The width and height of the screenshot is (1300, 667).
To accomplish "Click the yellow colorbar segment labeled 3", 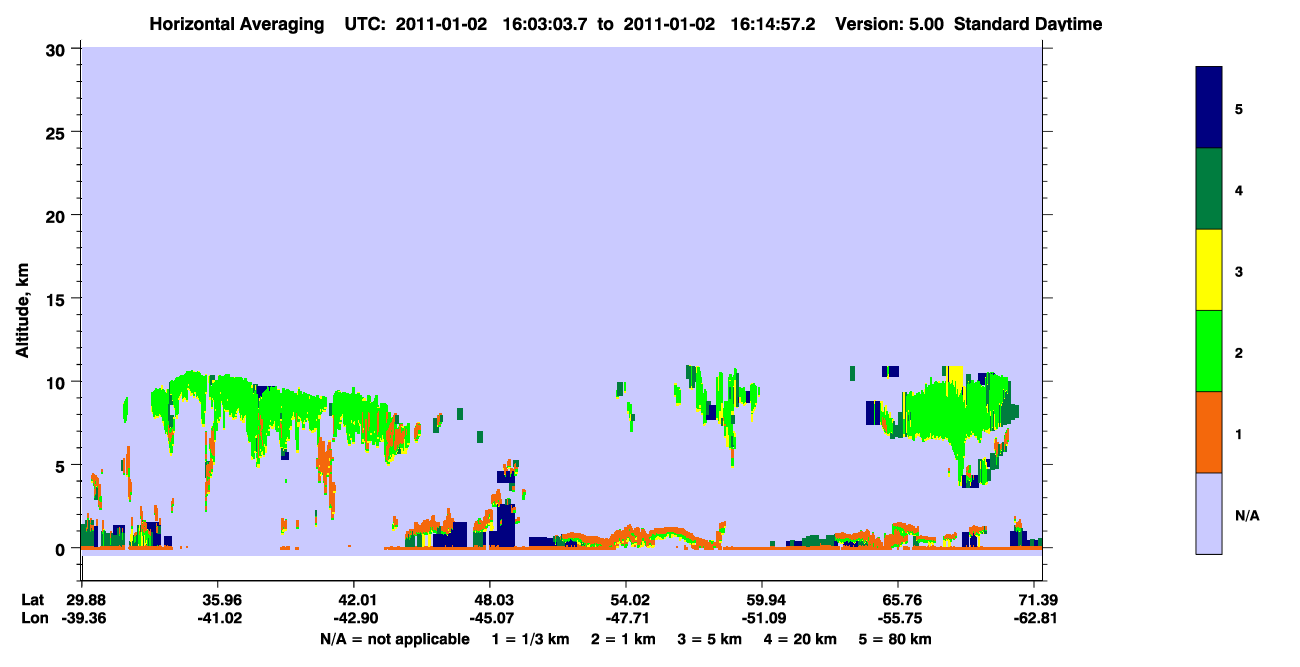I will tap(1209, 270).
